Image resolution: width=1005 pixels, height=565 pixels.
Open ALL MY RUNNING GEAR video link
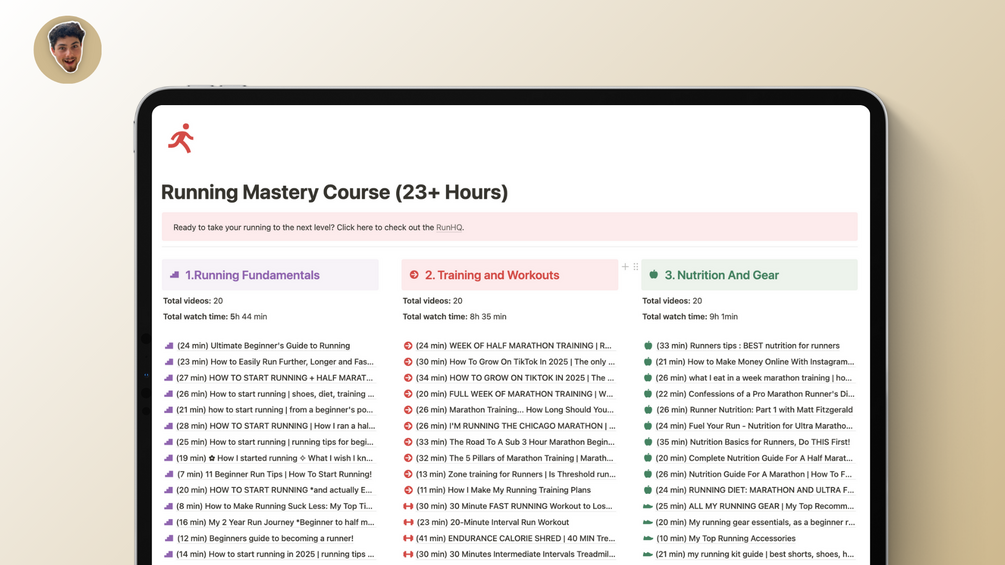(x=755, y=506)
